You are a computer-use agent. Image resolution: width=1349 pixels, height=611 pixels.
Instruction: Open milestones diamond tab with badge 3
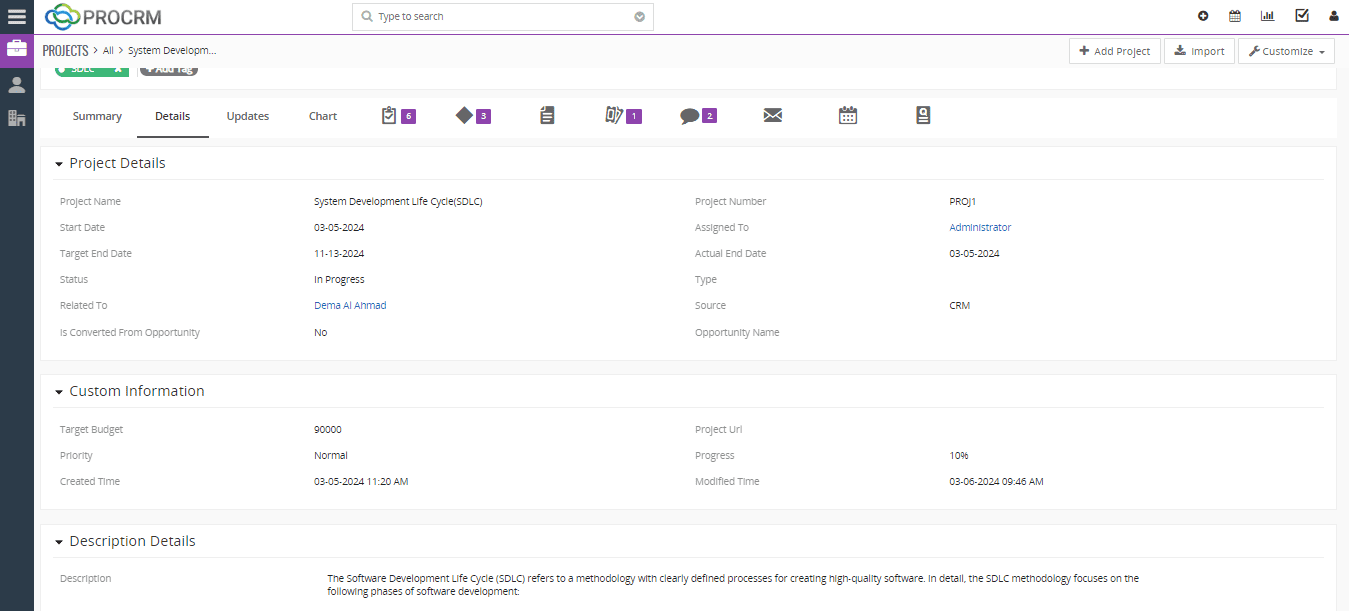tap(472, 116)
